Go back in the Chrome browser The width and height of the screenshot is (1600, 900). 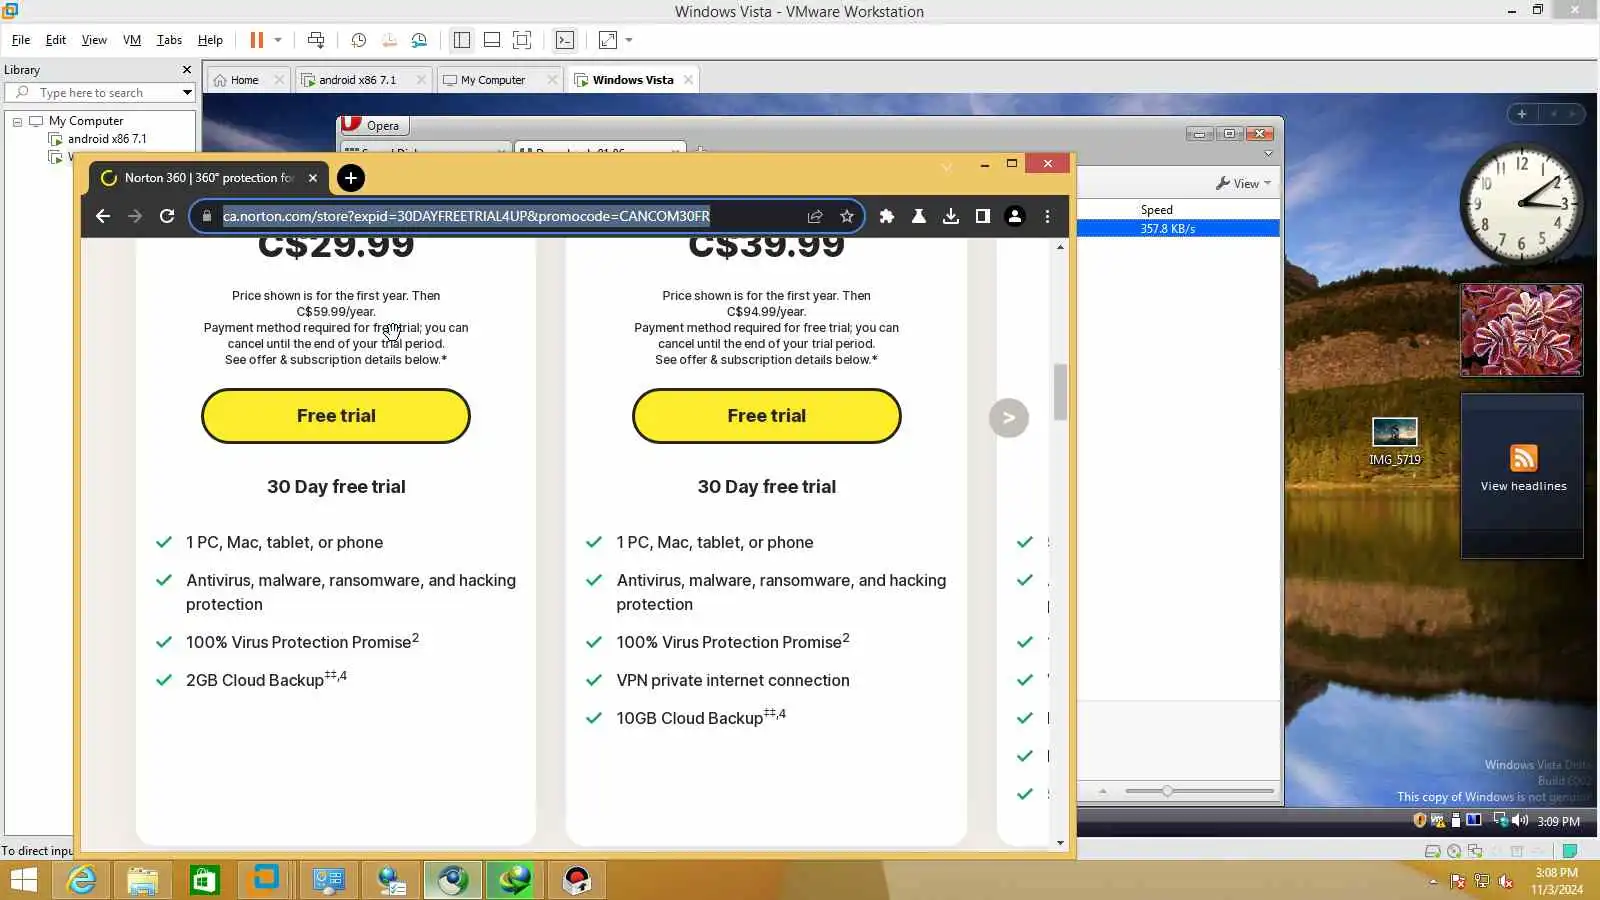coord(103,216)
